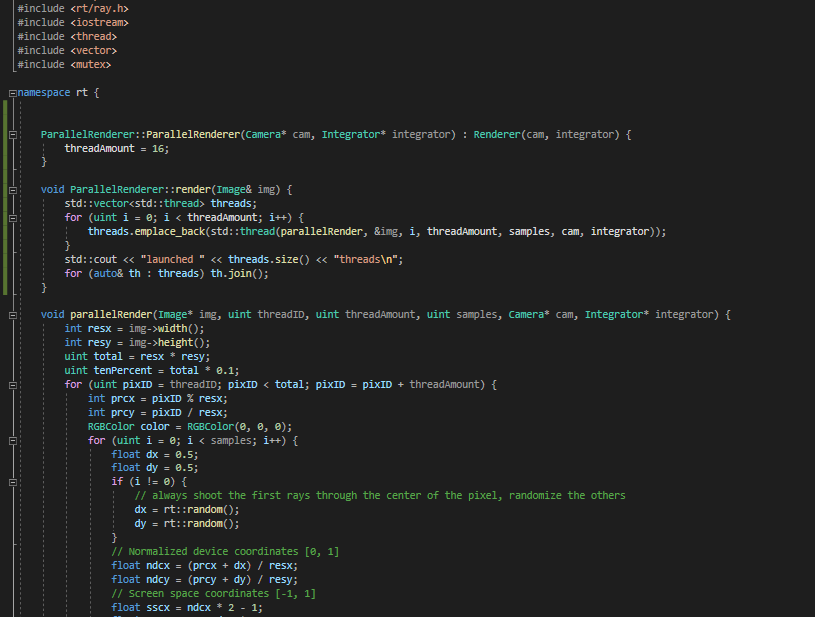Click the float ndcy assignment line
Screen dimensions: 815x617
205,580
